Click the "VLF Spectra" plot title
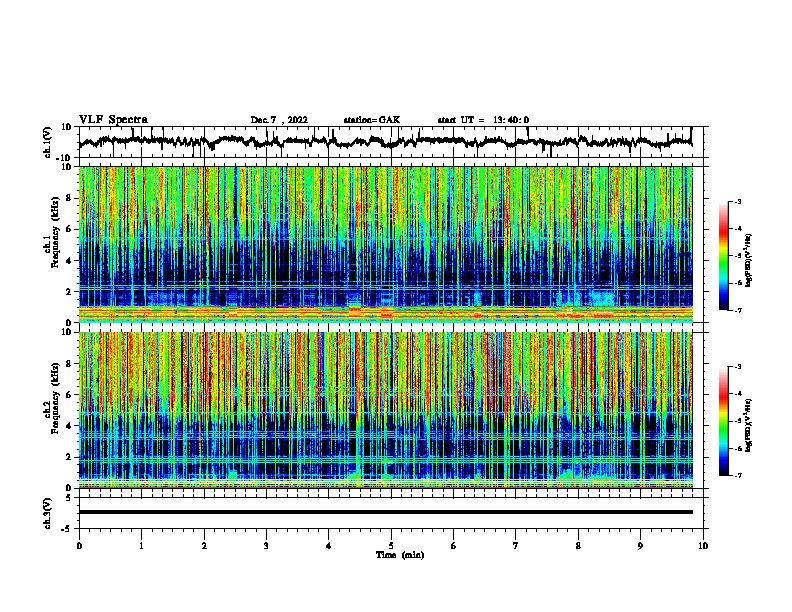 113,120
